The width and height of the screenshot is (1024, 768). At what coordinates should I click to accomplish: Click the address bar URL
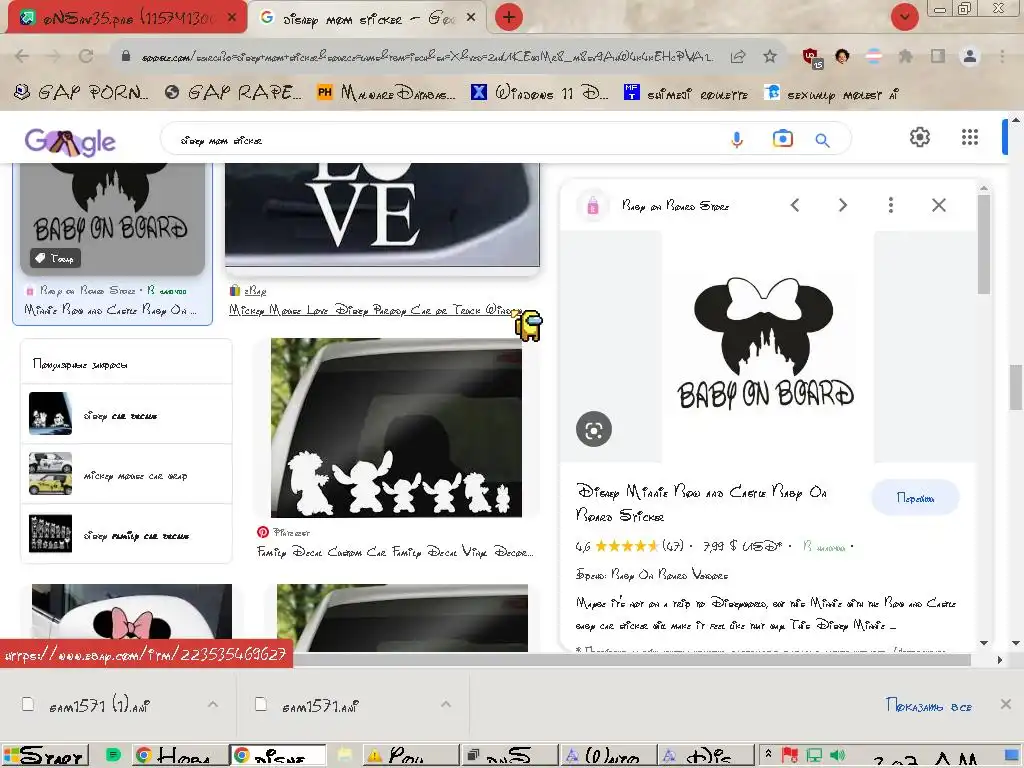[427, 57]
